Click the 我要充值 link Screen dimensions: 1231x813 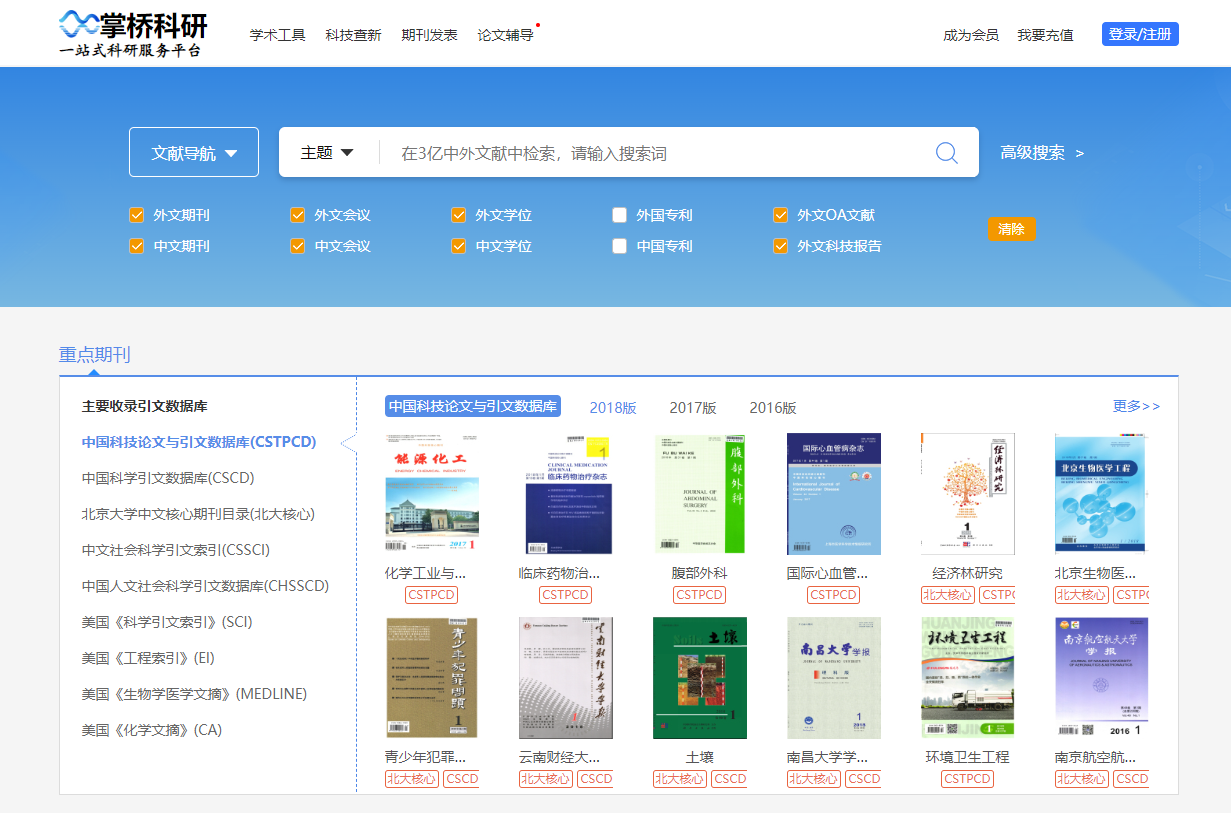[1045, 35]
